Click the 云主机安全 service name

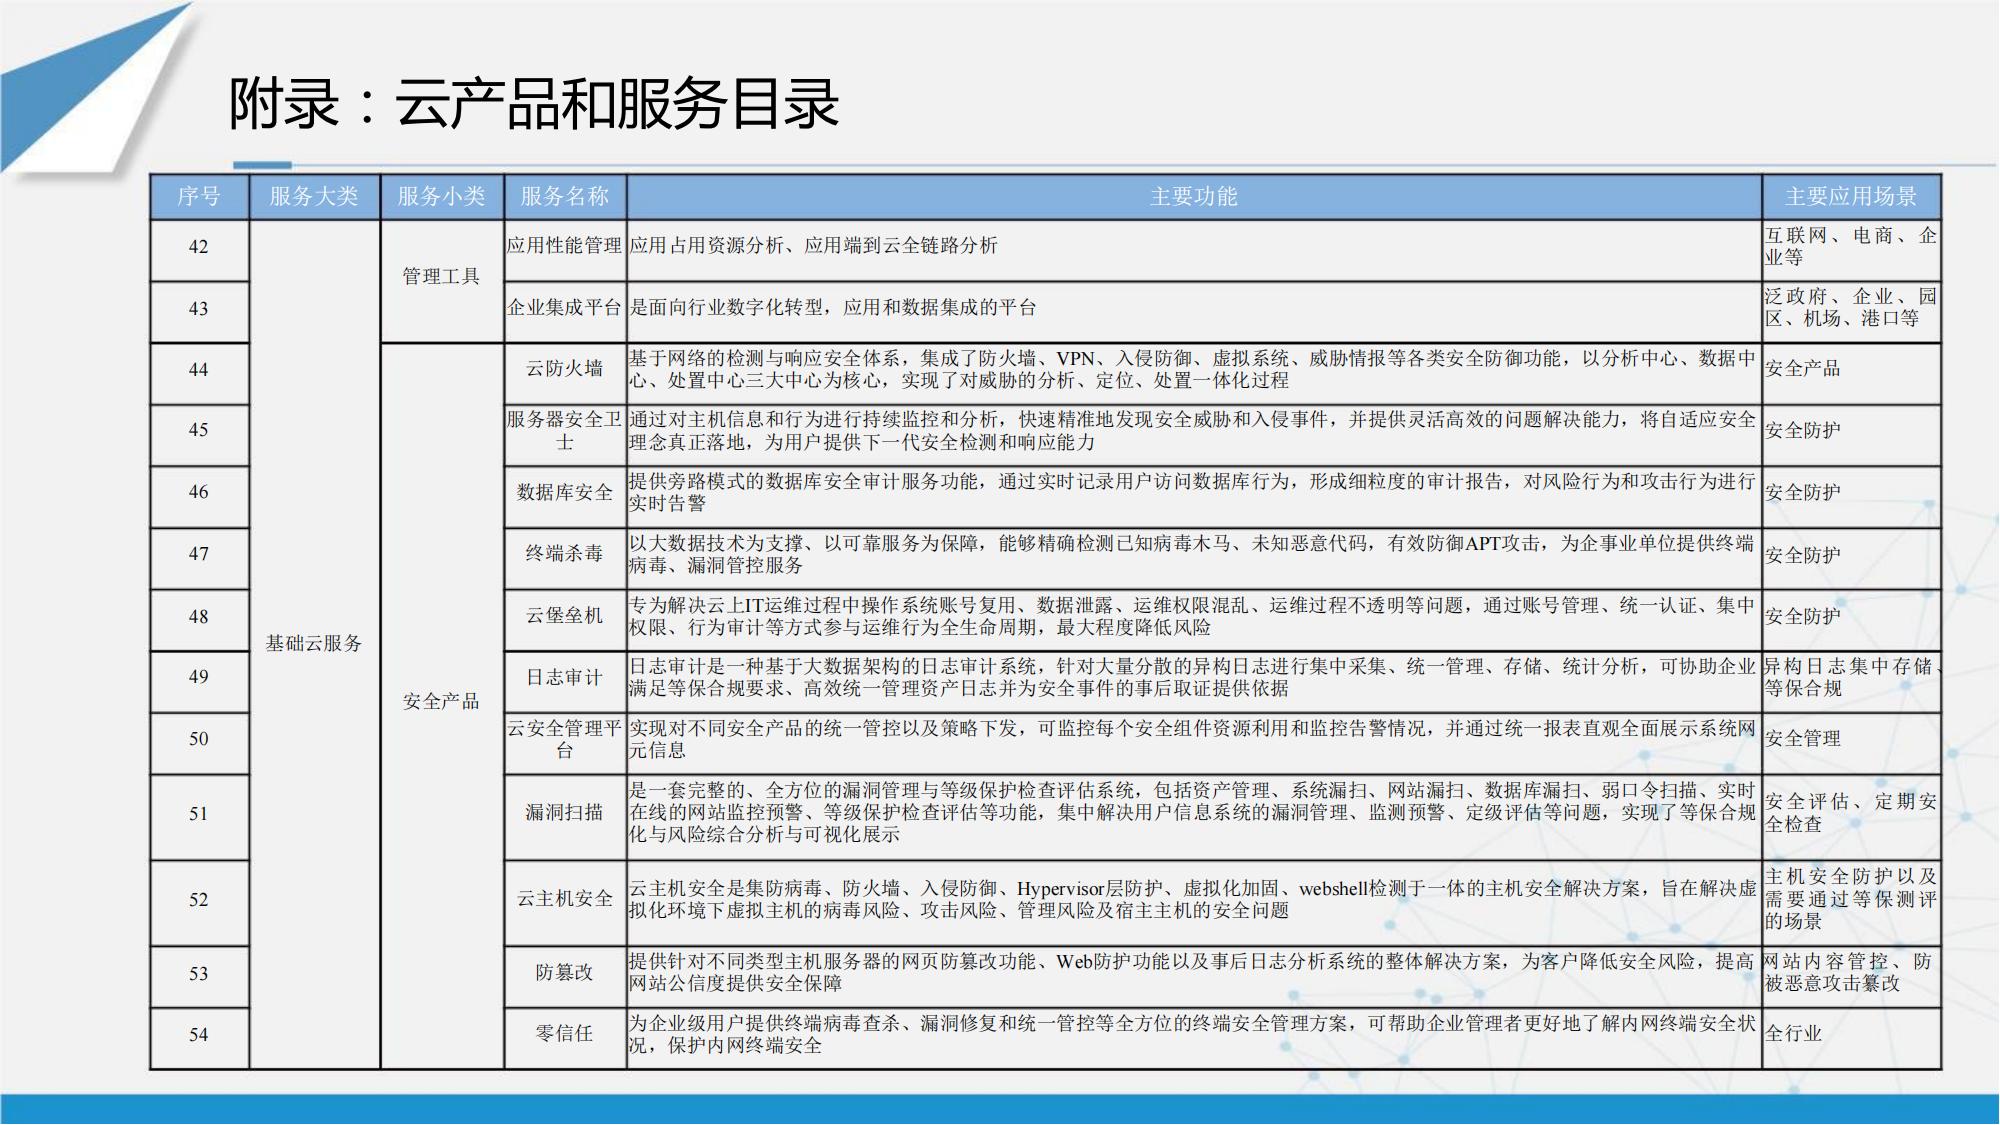point(565,899)
